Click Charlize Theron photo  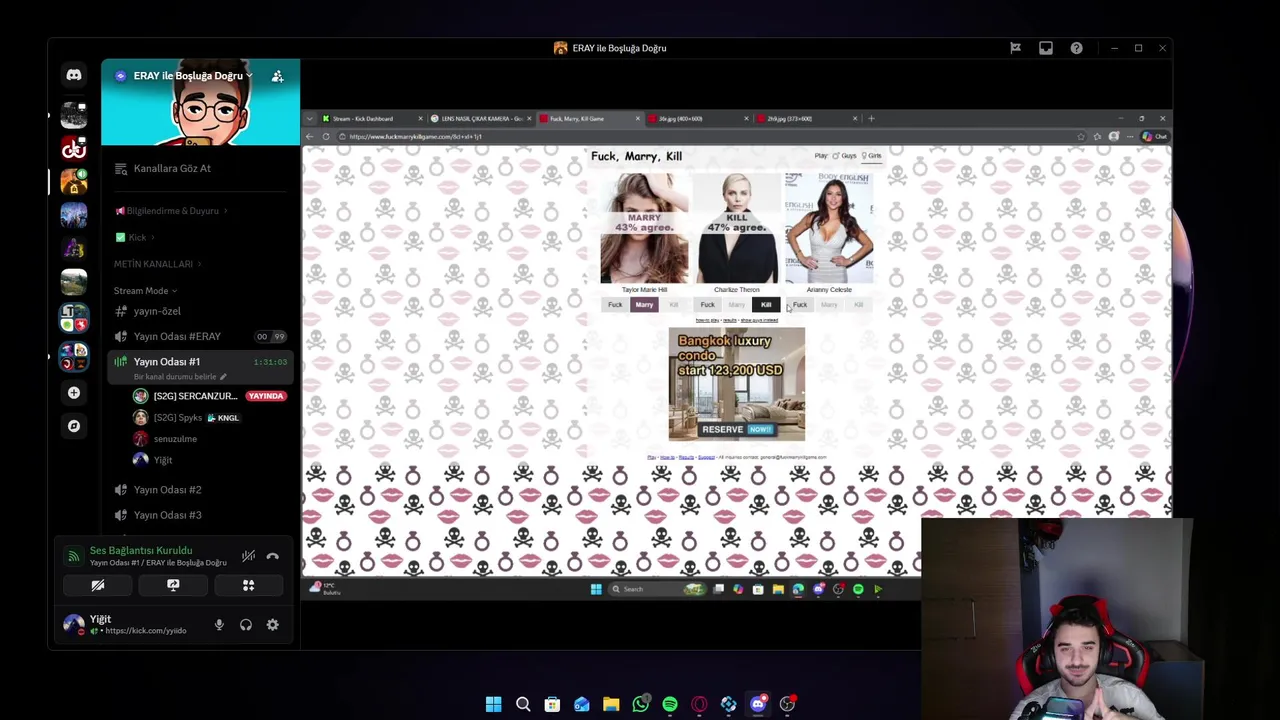click(x=737, y=228)
